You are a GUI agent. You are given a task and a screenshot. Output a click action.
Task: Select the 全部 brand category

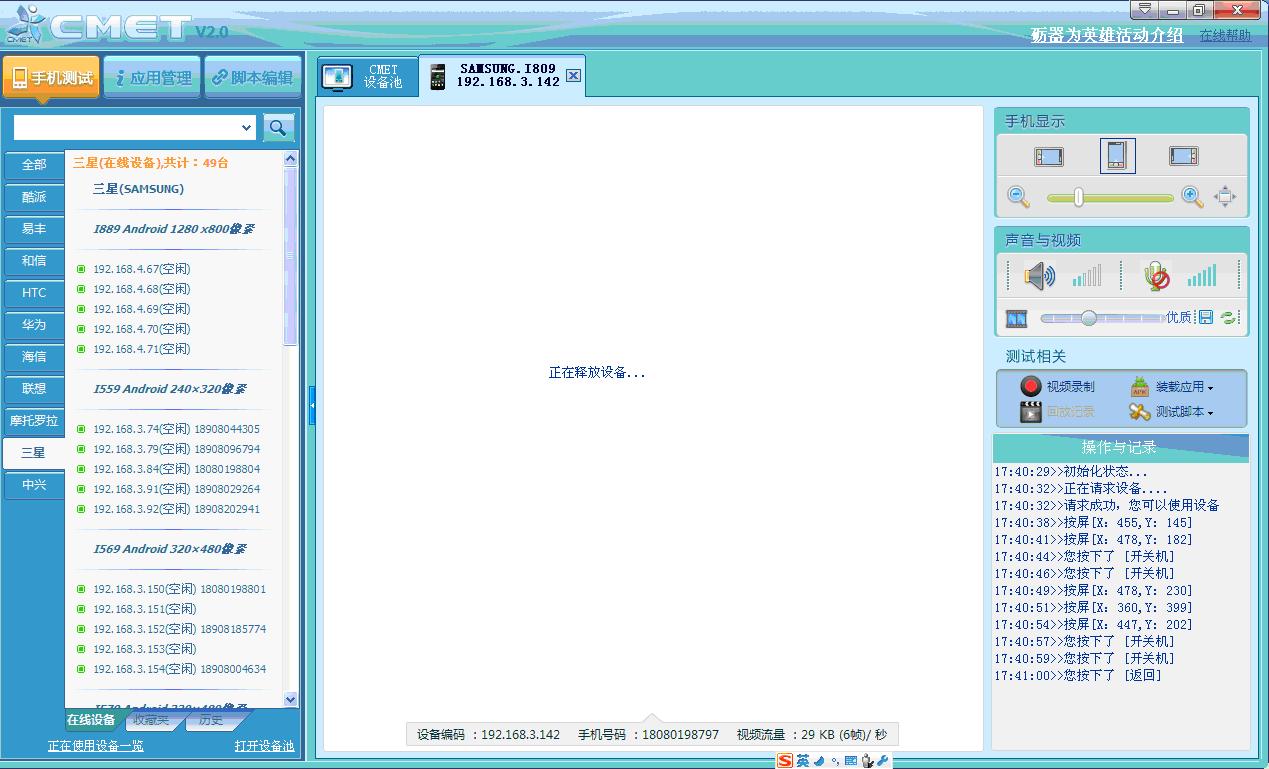point(34,164)
